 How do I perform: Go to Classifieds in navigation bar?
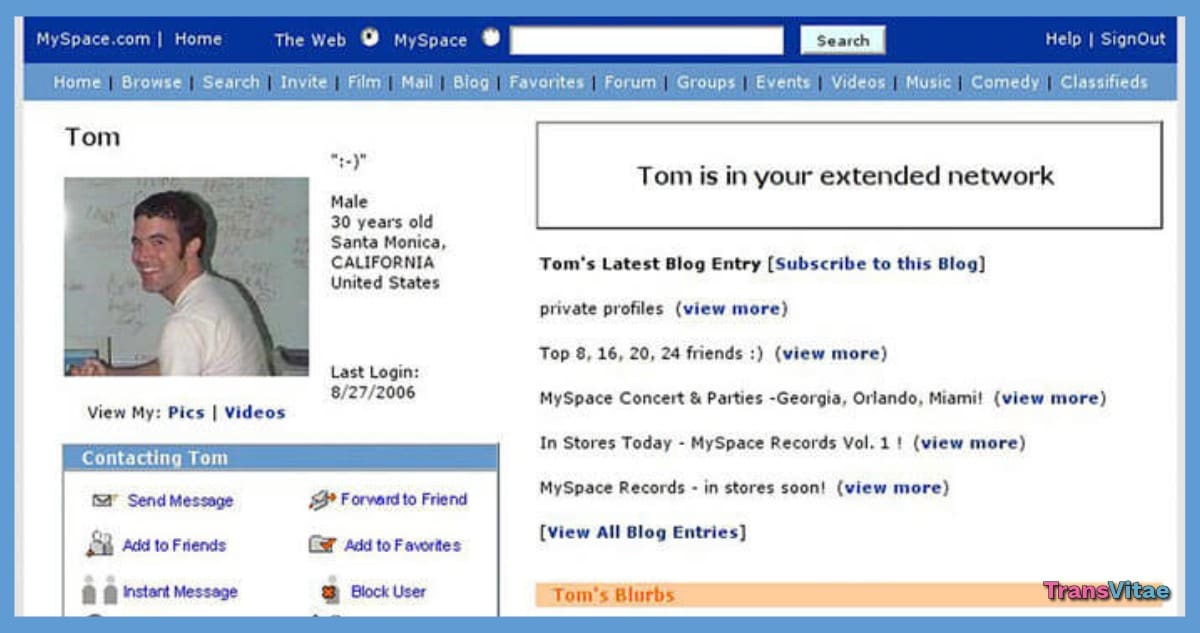[1104, 82]
